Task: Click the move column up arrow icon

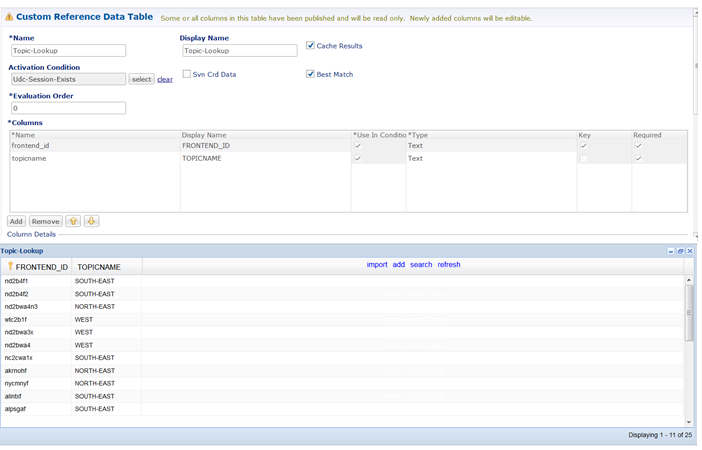Action: 73,221
